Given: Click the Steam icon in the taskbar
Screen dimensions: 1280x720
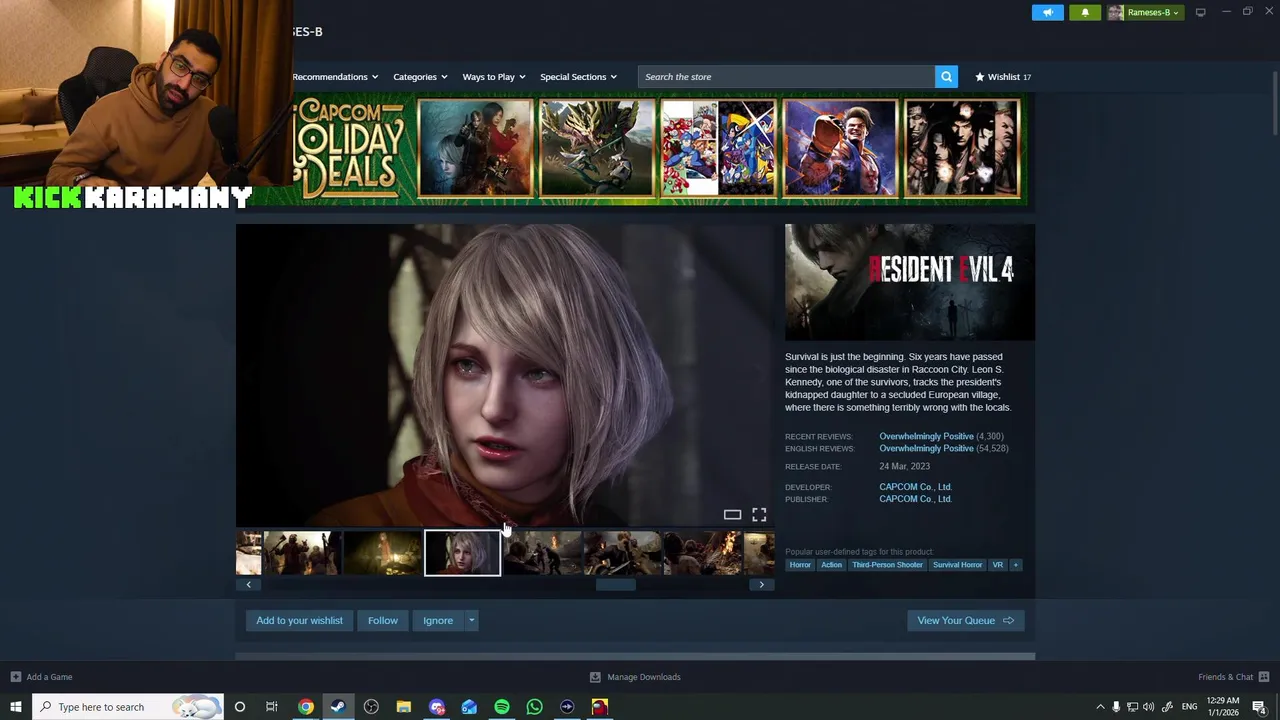Looking at the screenshot, I should tap(338, 707).
